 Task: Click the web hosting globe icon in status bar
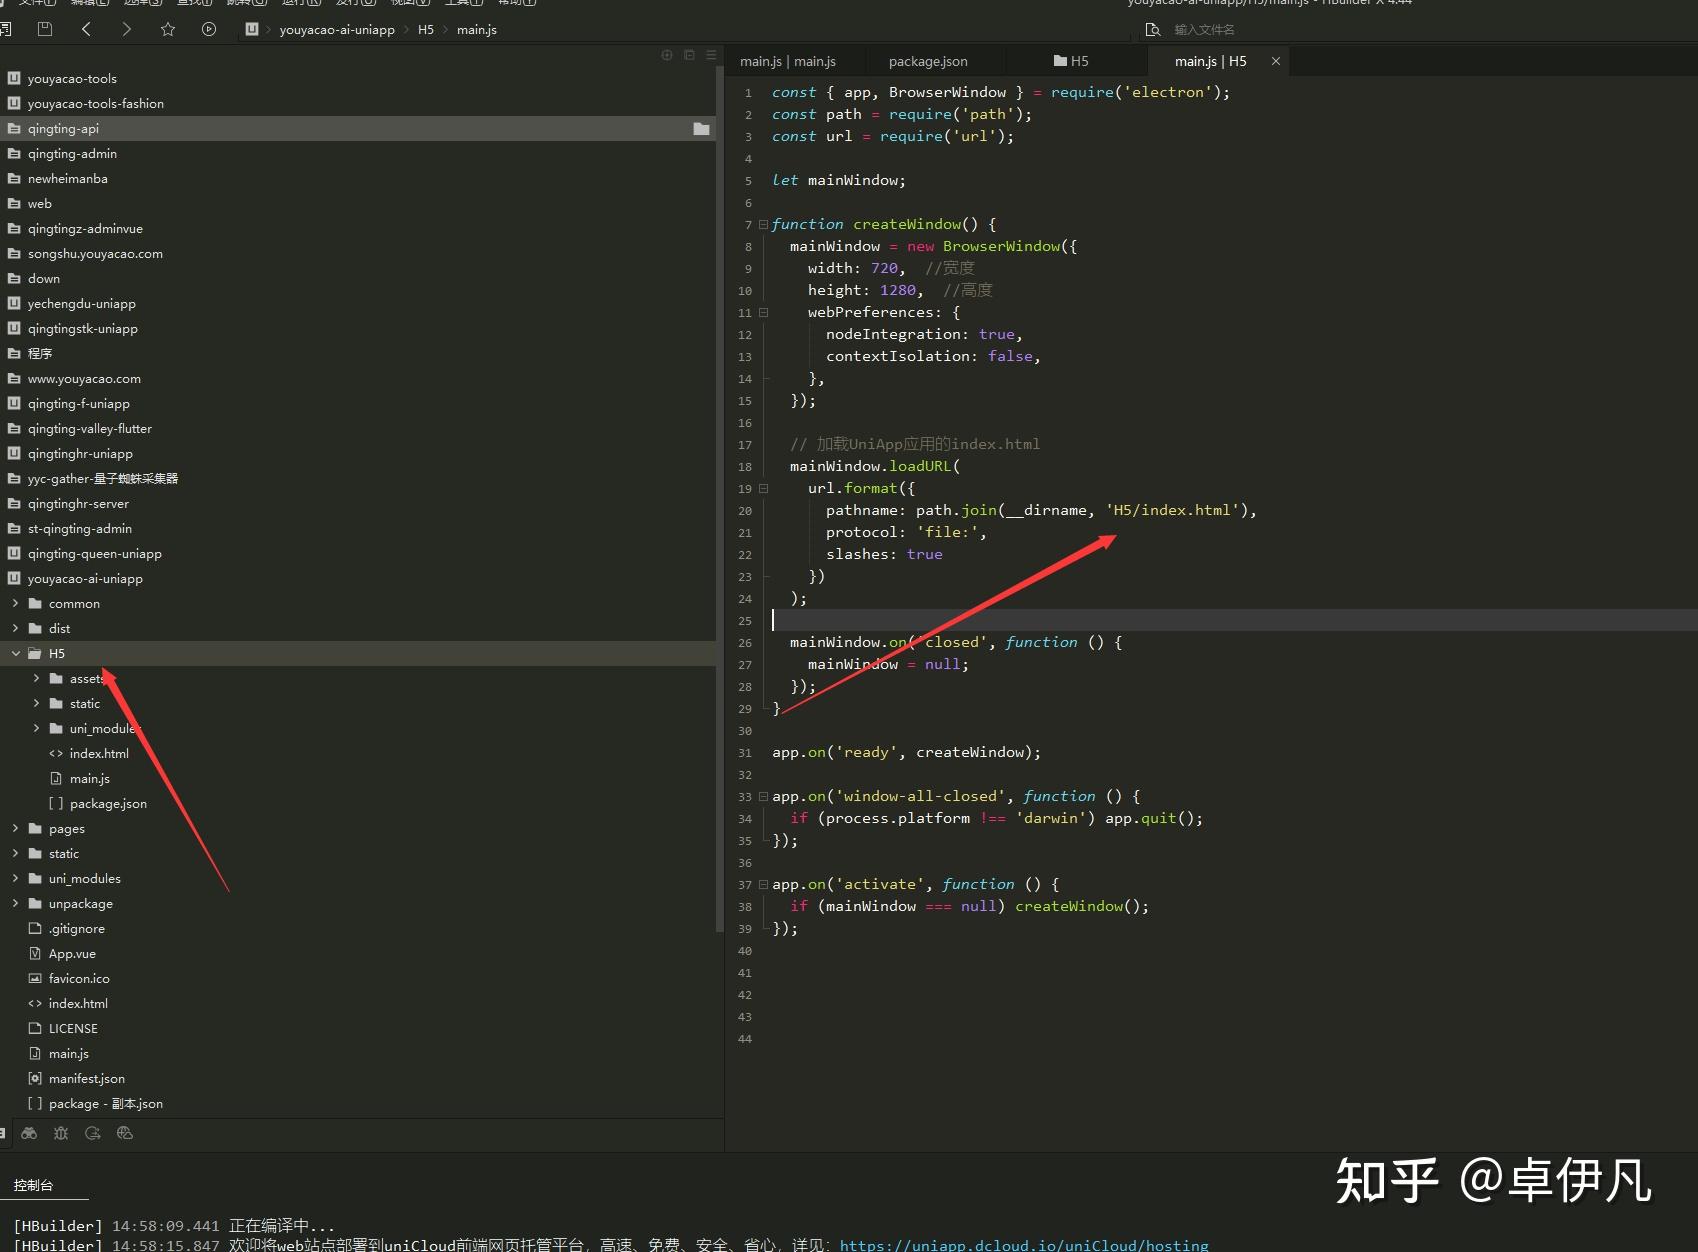pos(125,1133)
